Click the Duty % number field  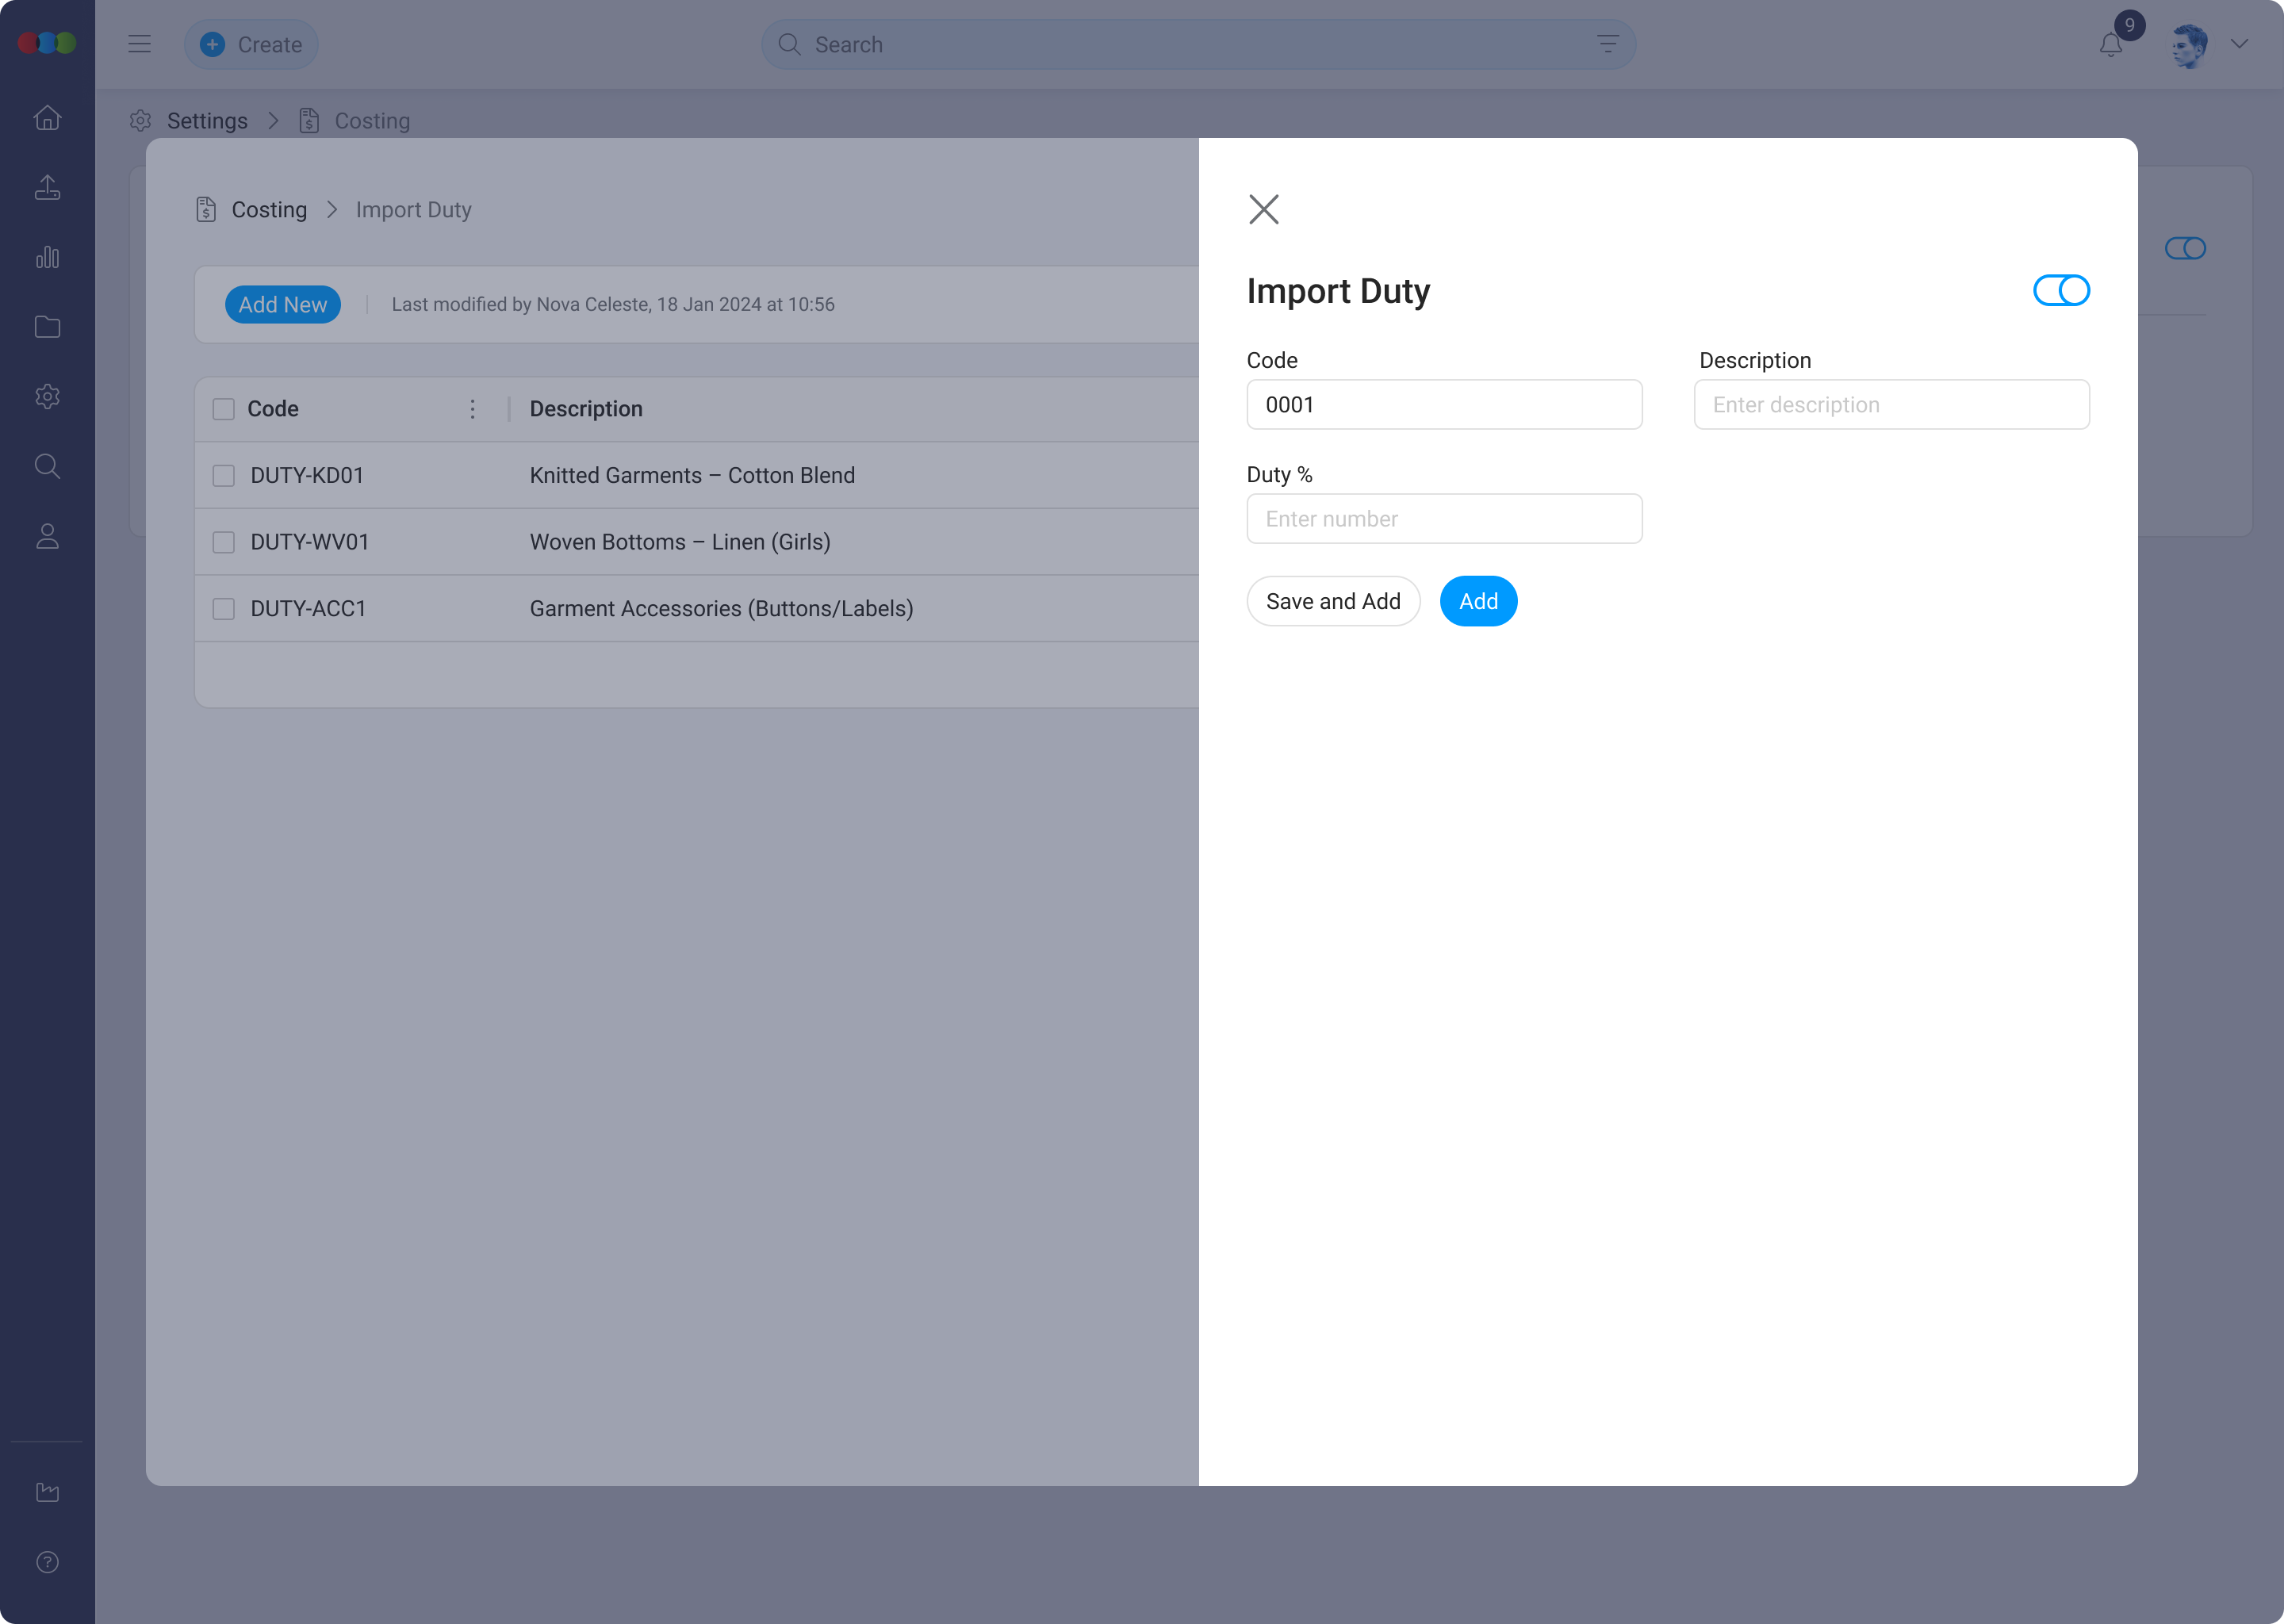1443,518
